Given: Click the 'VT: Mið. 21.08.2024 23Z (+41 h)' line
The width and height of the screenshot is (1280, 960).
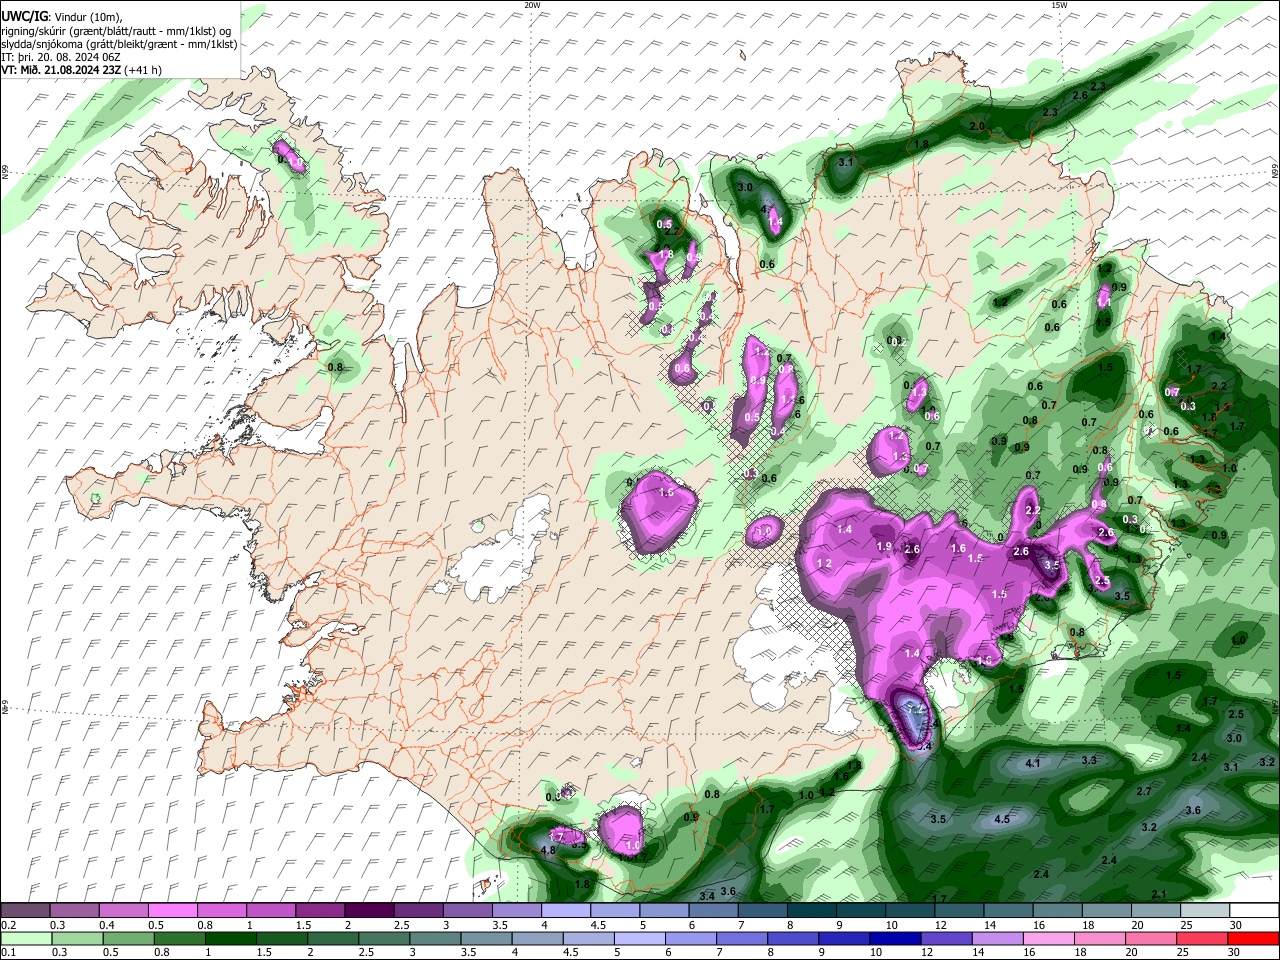Looking at the screenshot, I should (82, 70).
